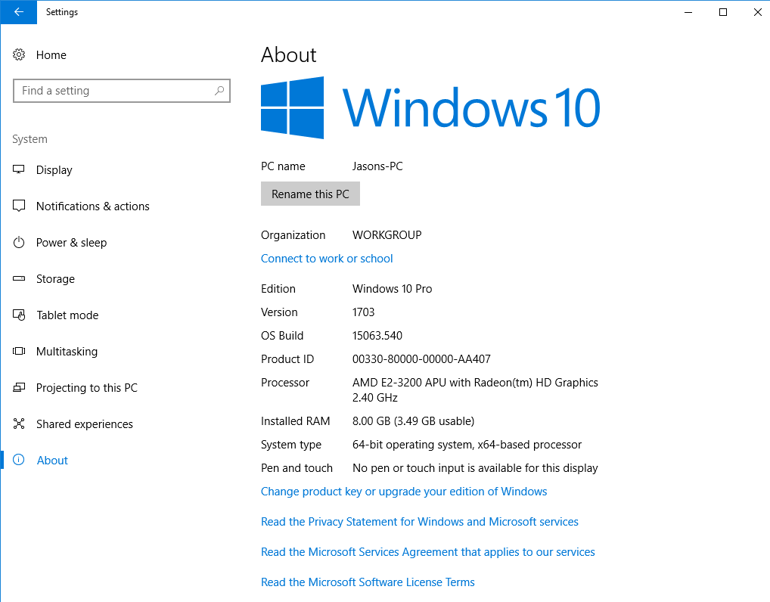Open Microsoft Services Agreement link
Viewport: 770px width, 602px height.
tap(427, 552)
